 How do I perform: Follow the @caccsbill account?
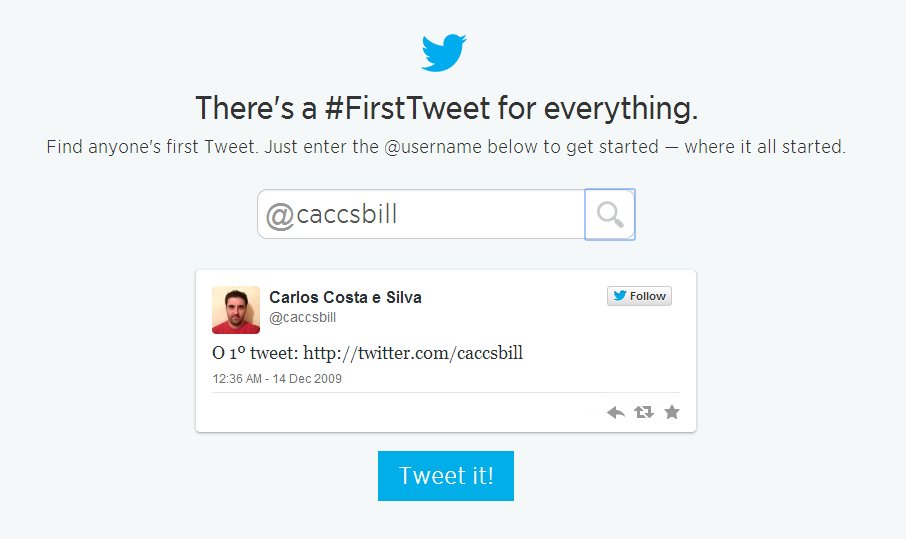coord(640,296)
